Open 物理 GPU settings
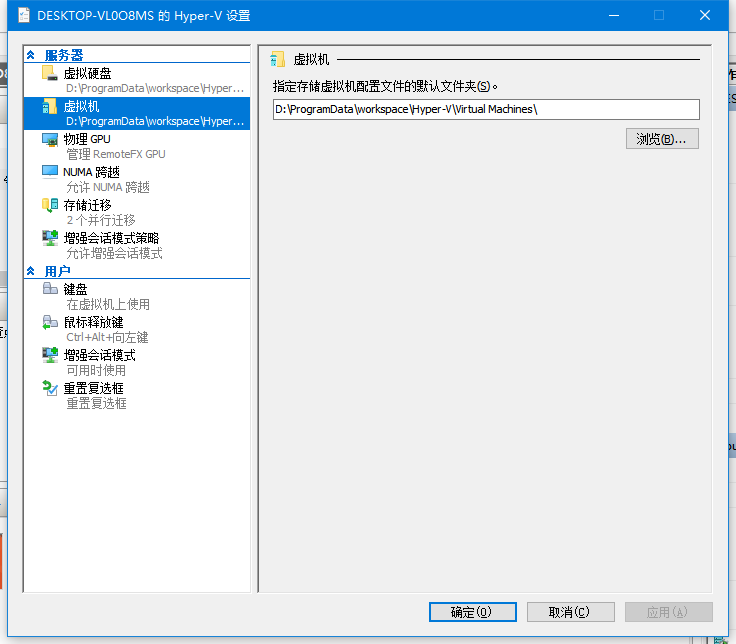Screen dimensions: 736x644 [137, 146]
